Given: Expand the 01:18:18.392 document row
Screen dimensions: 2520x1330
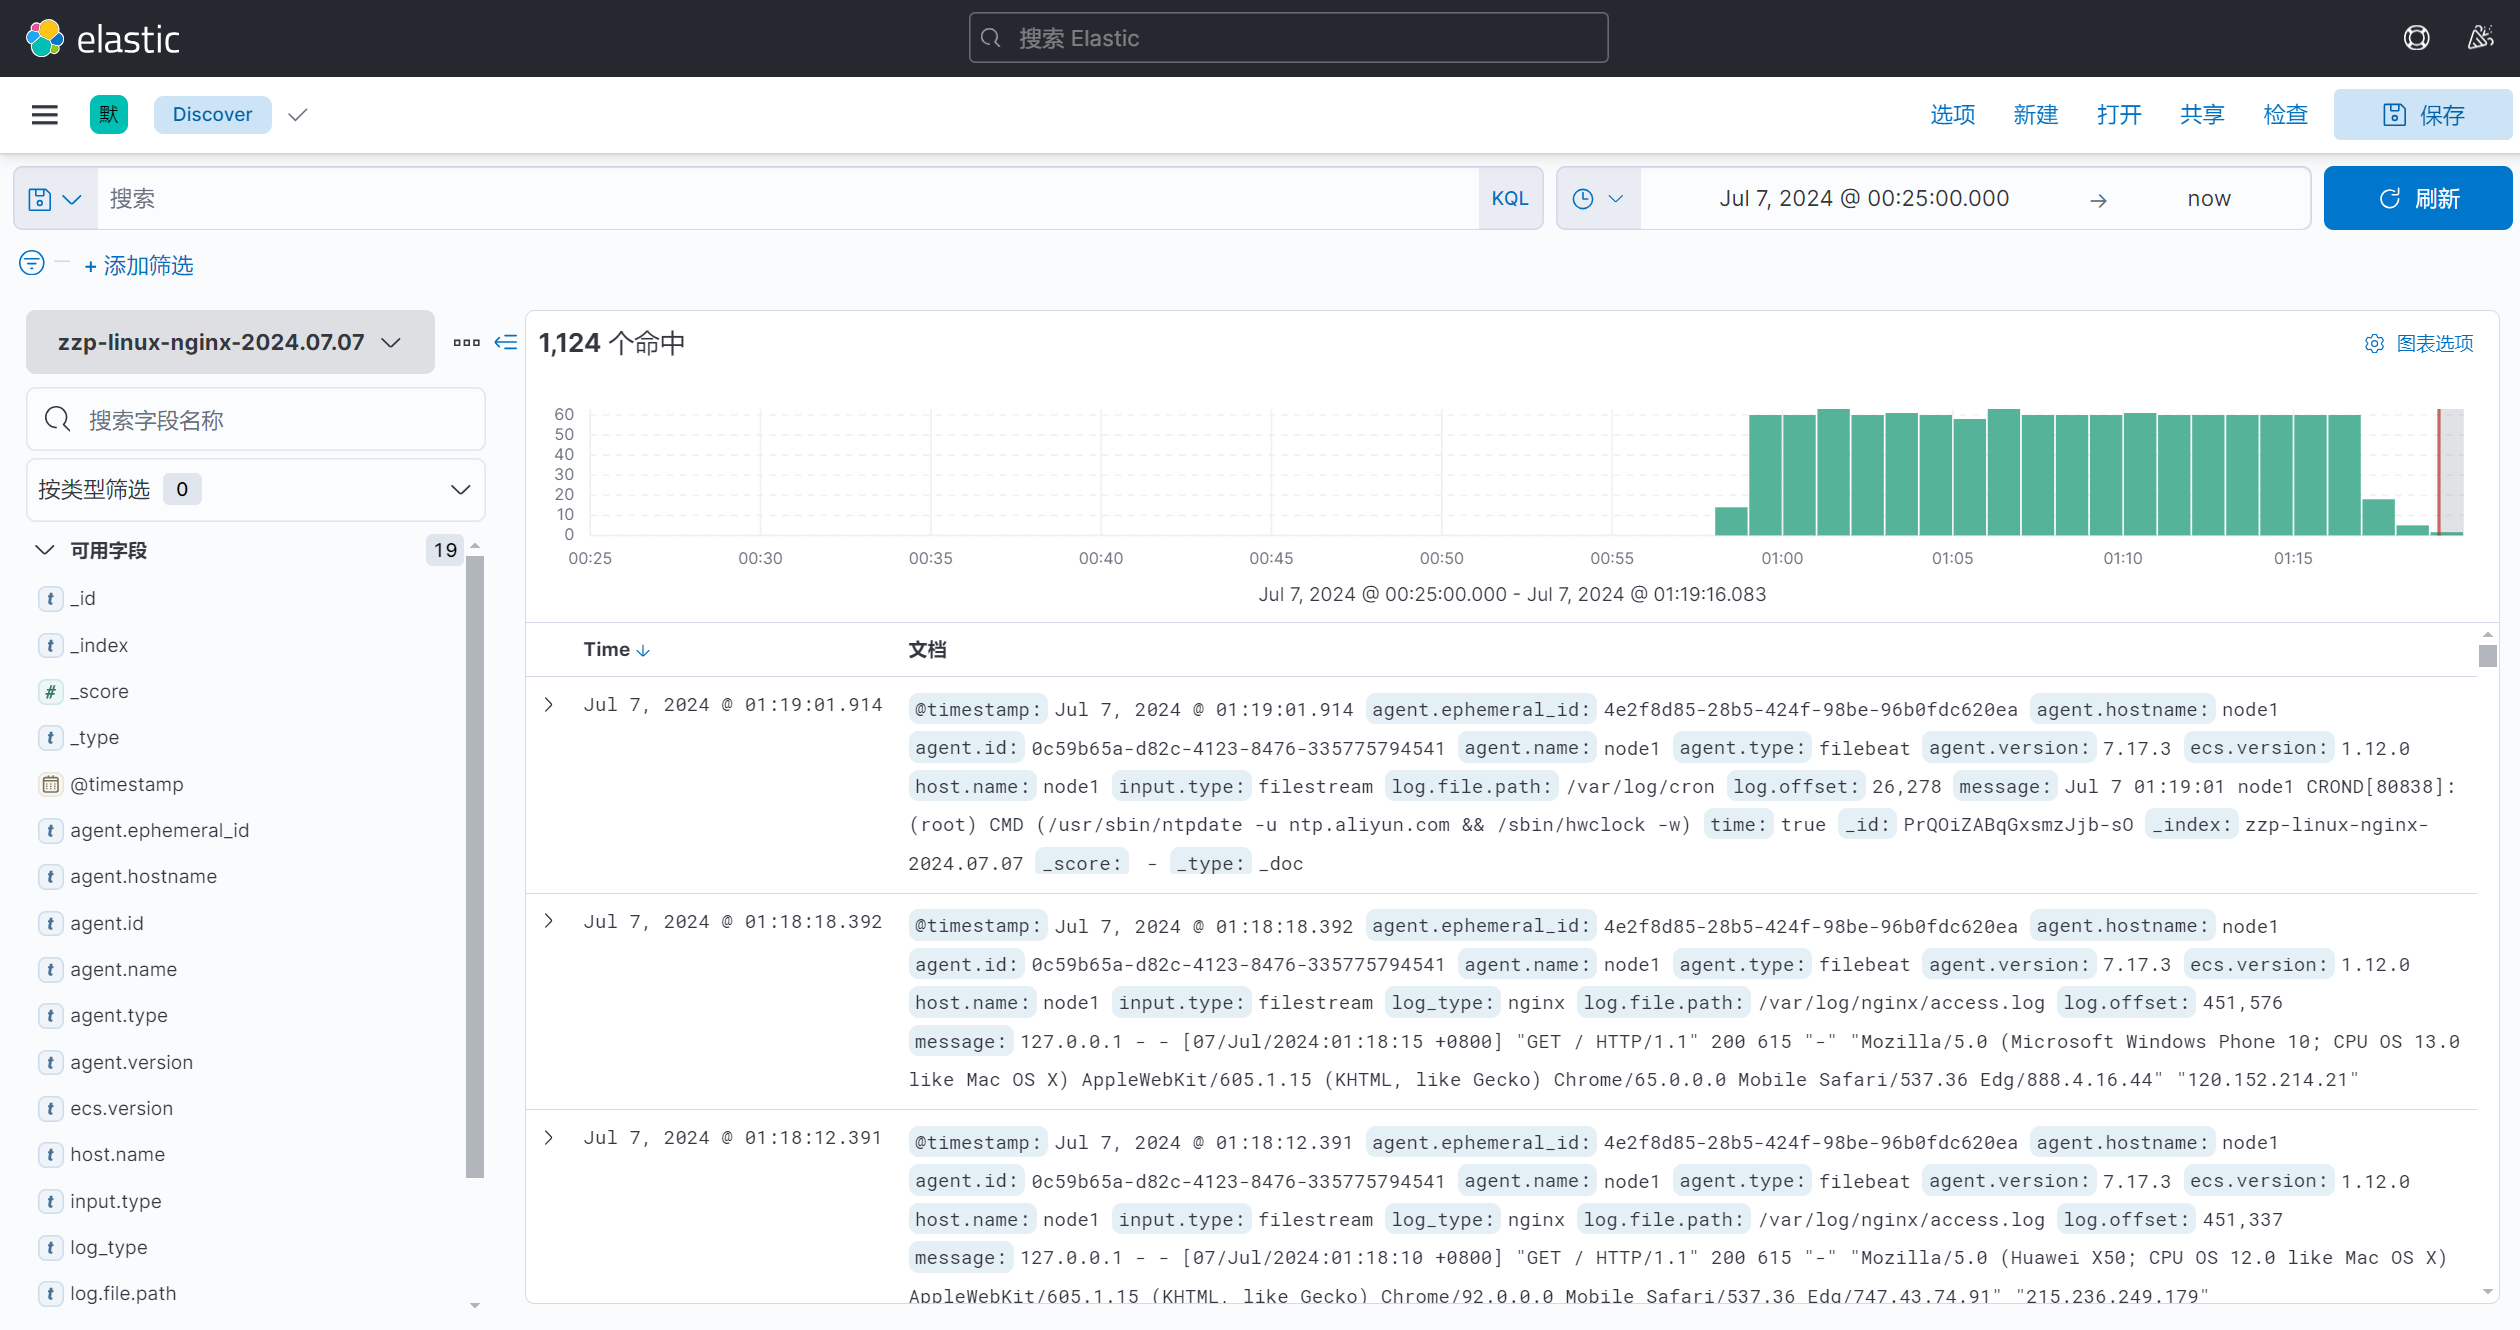Looking at the screenshot, I should 549,921.
